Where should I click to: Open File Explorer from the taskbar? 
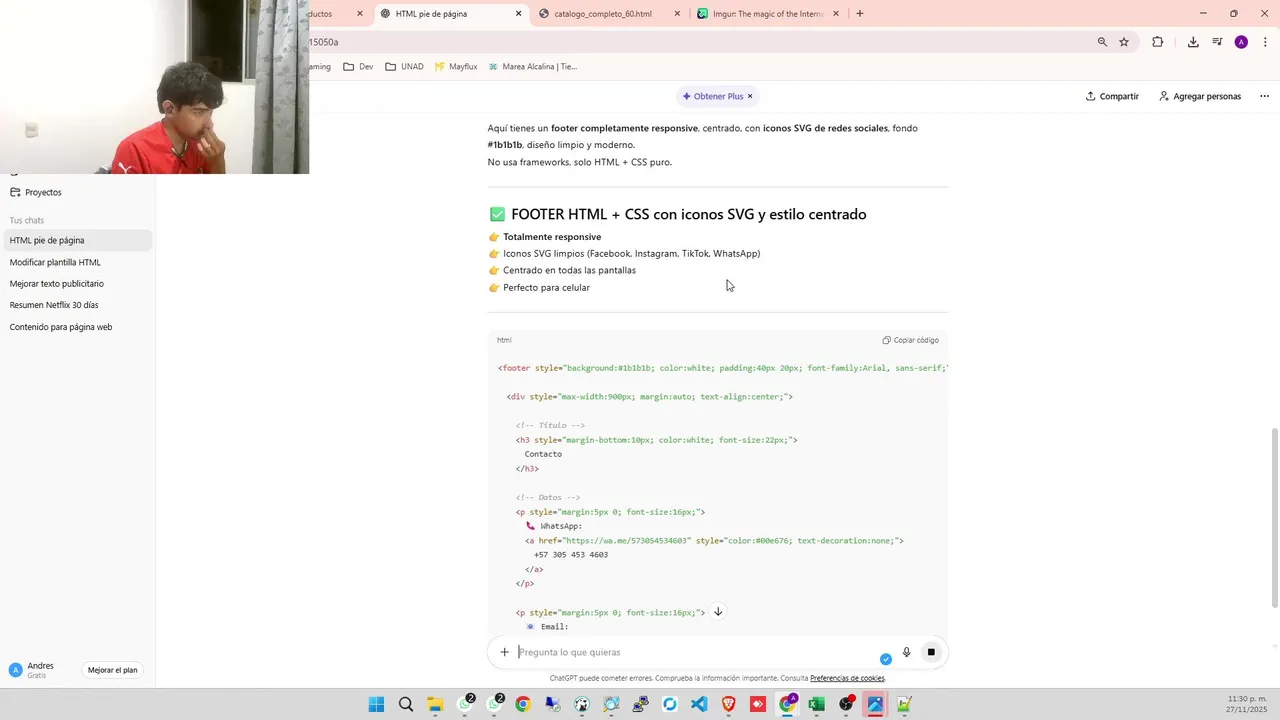tap(435, 705)
